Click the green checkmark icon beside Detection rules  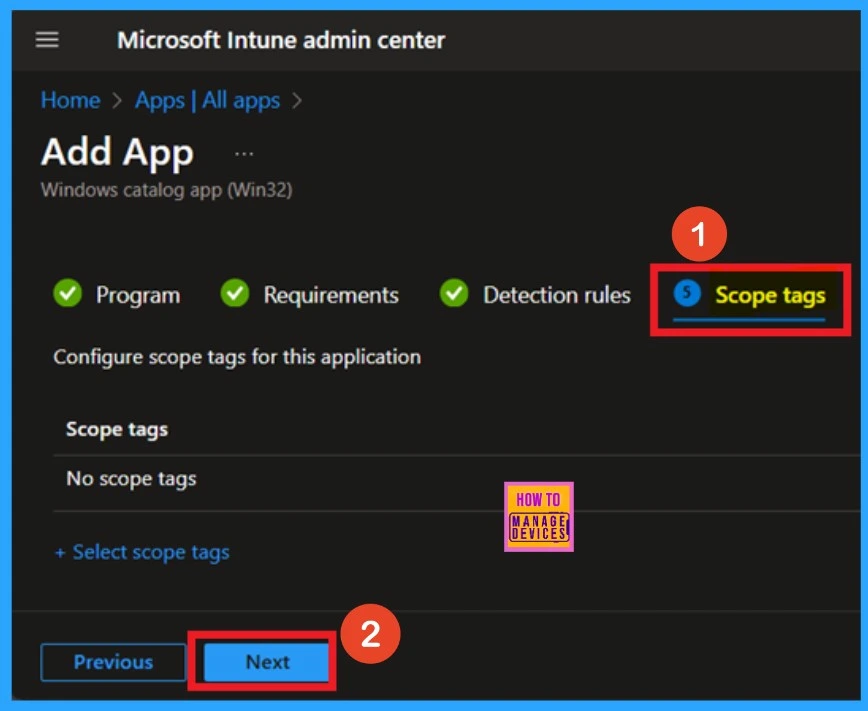click(454, 293)
